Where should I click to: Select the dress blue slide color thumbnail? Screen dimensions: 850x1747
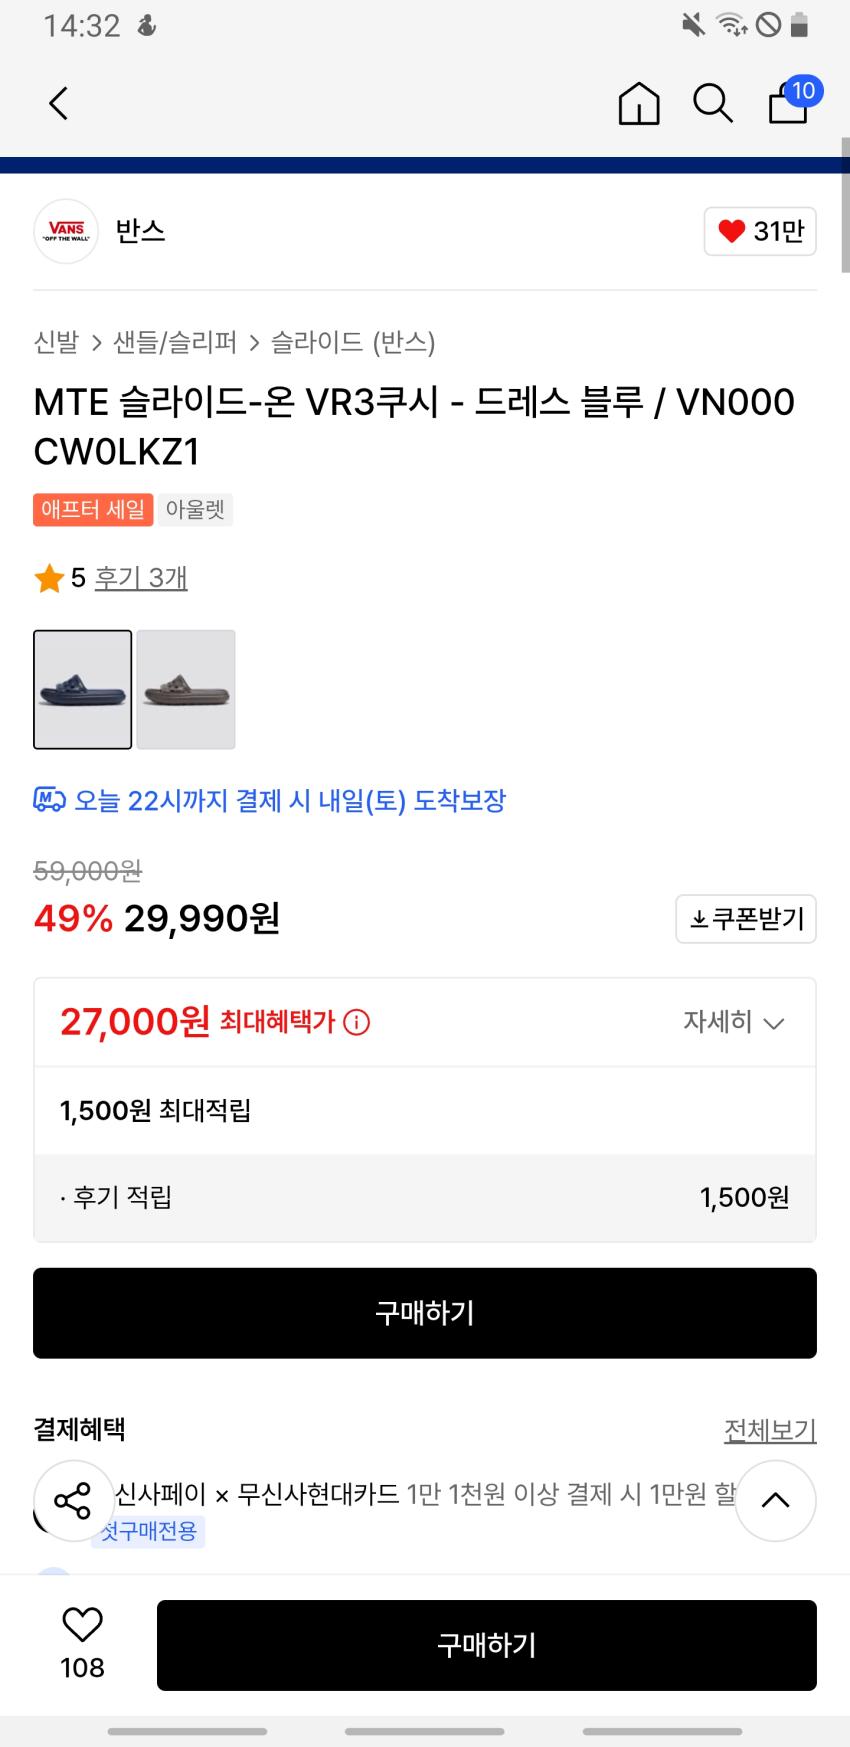coord(83,689)
